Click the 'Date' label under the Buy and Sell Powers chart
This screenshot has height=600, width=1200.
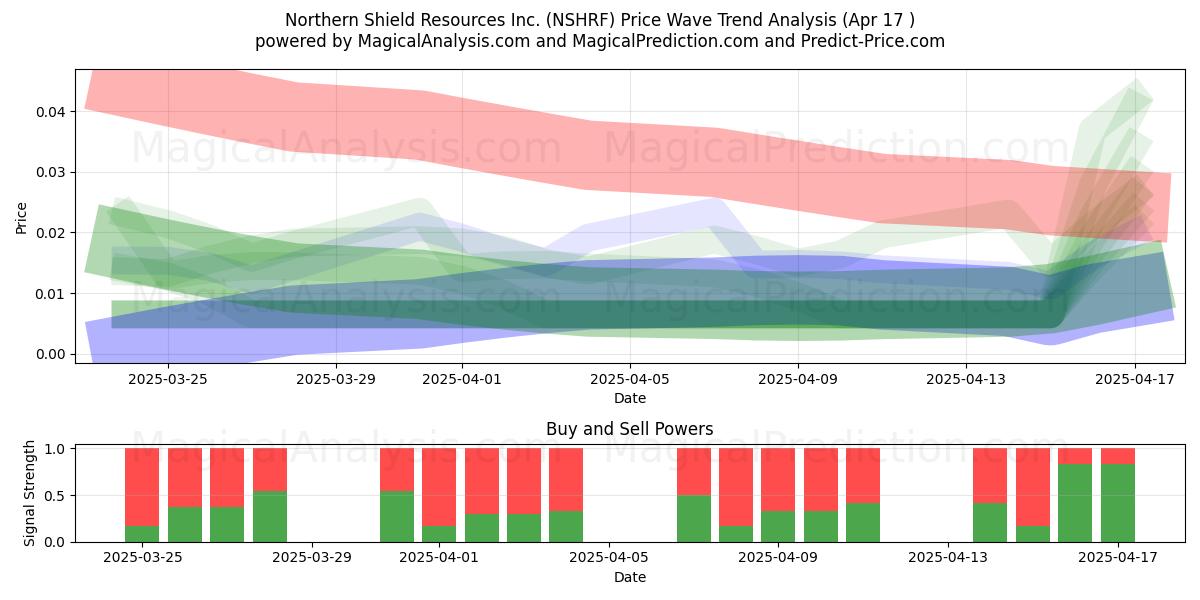tap(630, 577)
